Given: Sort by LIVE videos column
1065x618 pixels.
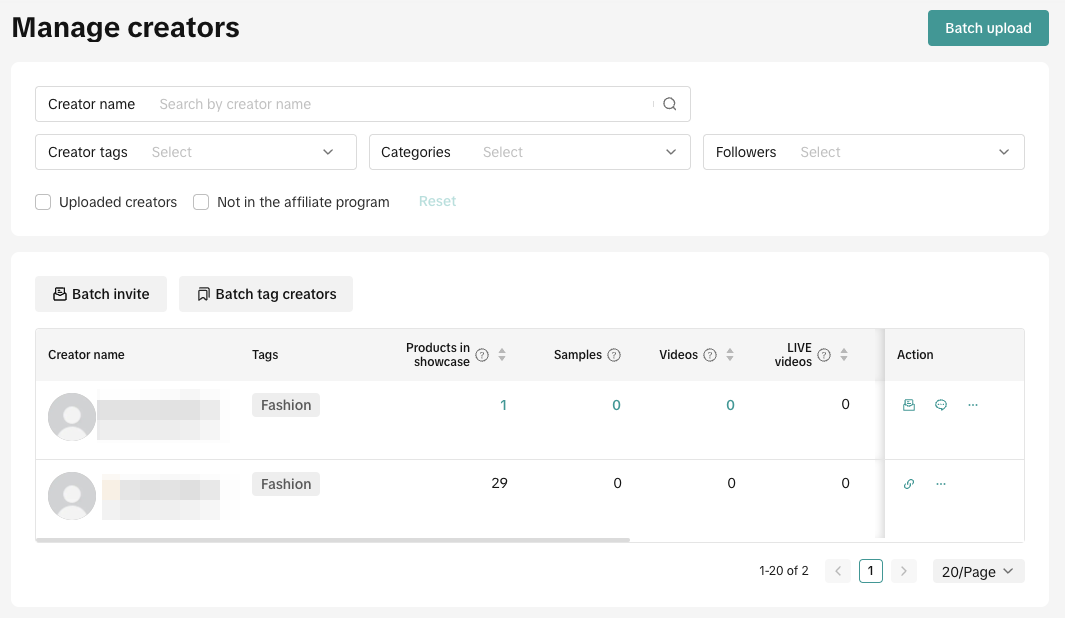Looking at the screenshot, I should pos(844,355).
